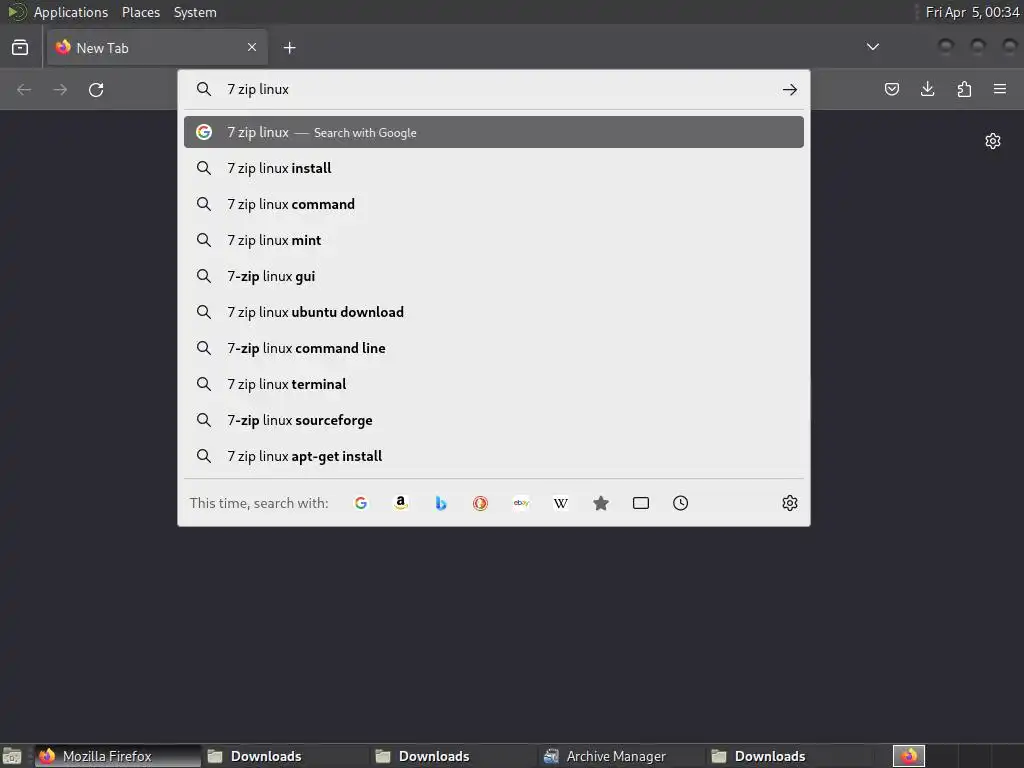
Task: Personalize New Tab via gear icon
Action: coord(993,141)
